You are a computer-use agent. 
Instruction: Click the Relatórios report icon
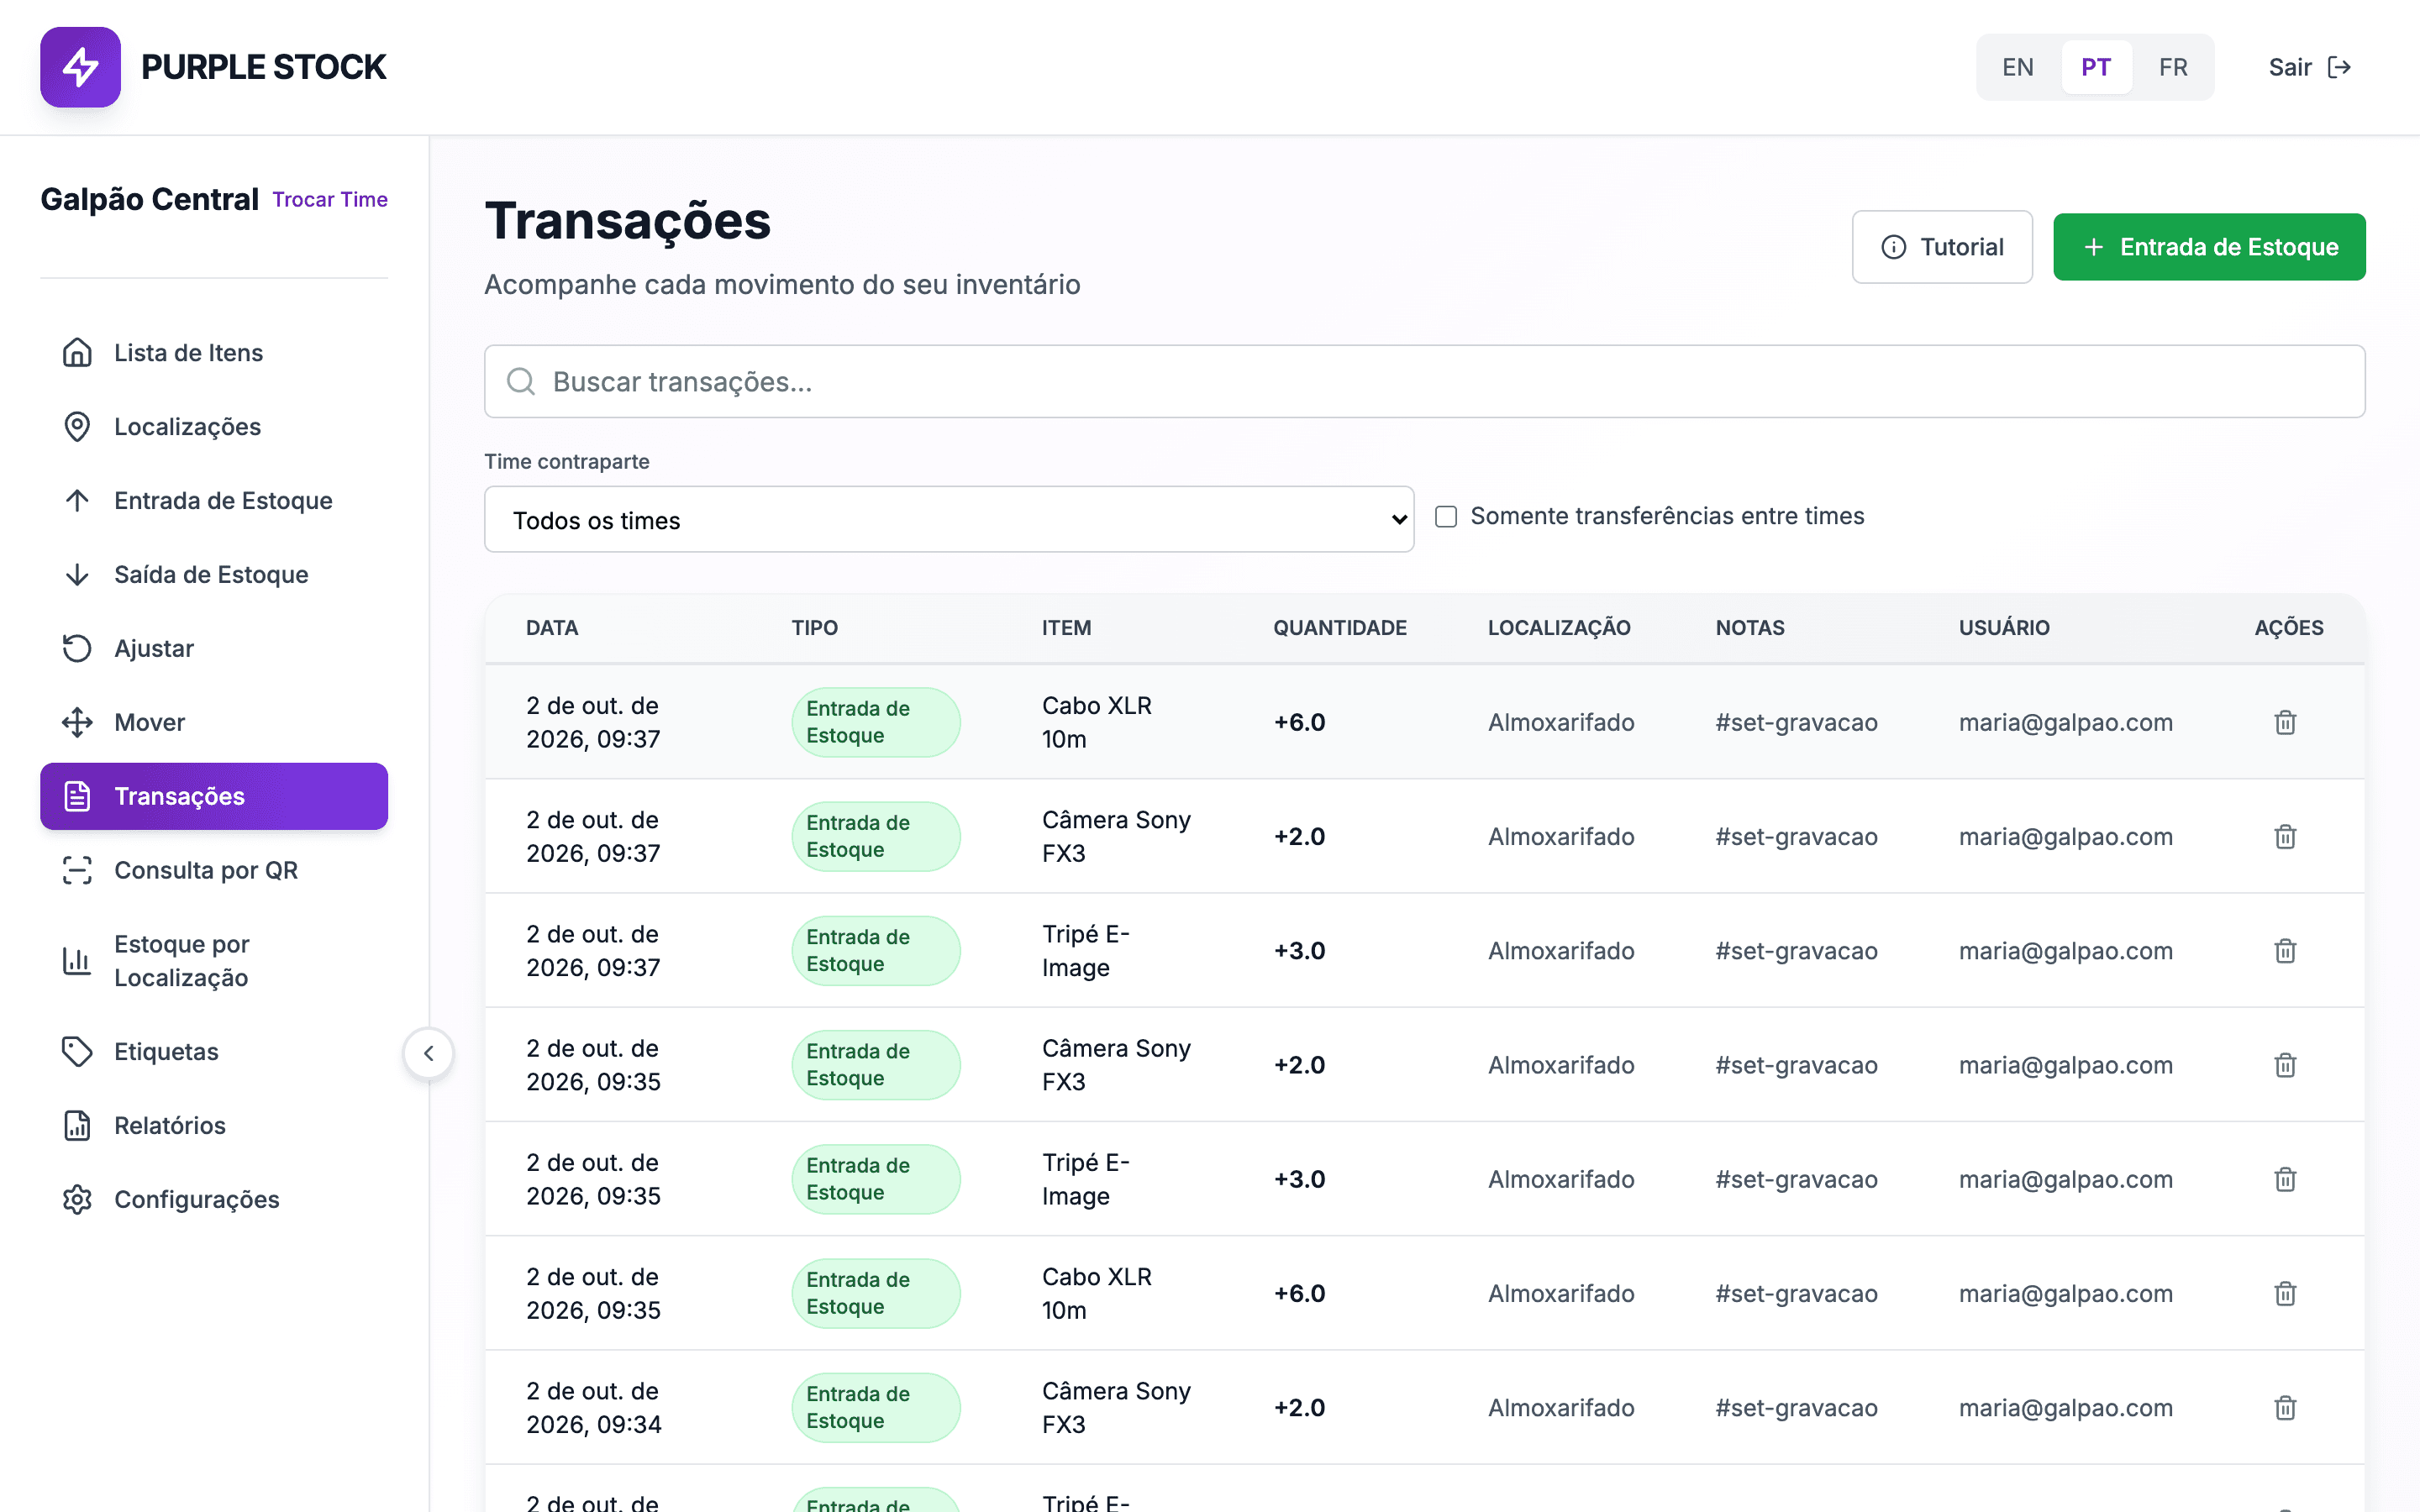coord(77,1126)
